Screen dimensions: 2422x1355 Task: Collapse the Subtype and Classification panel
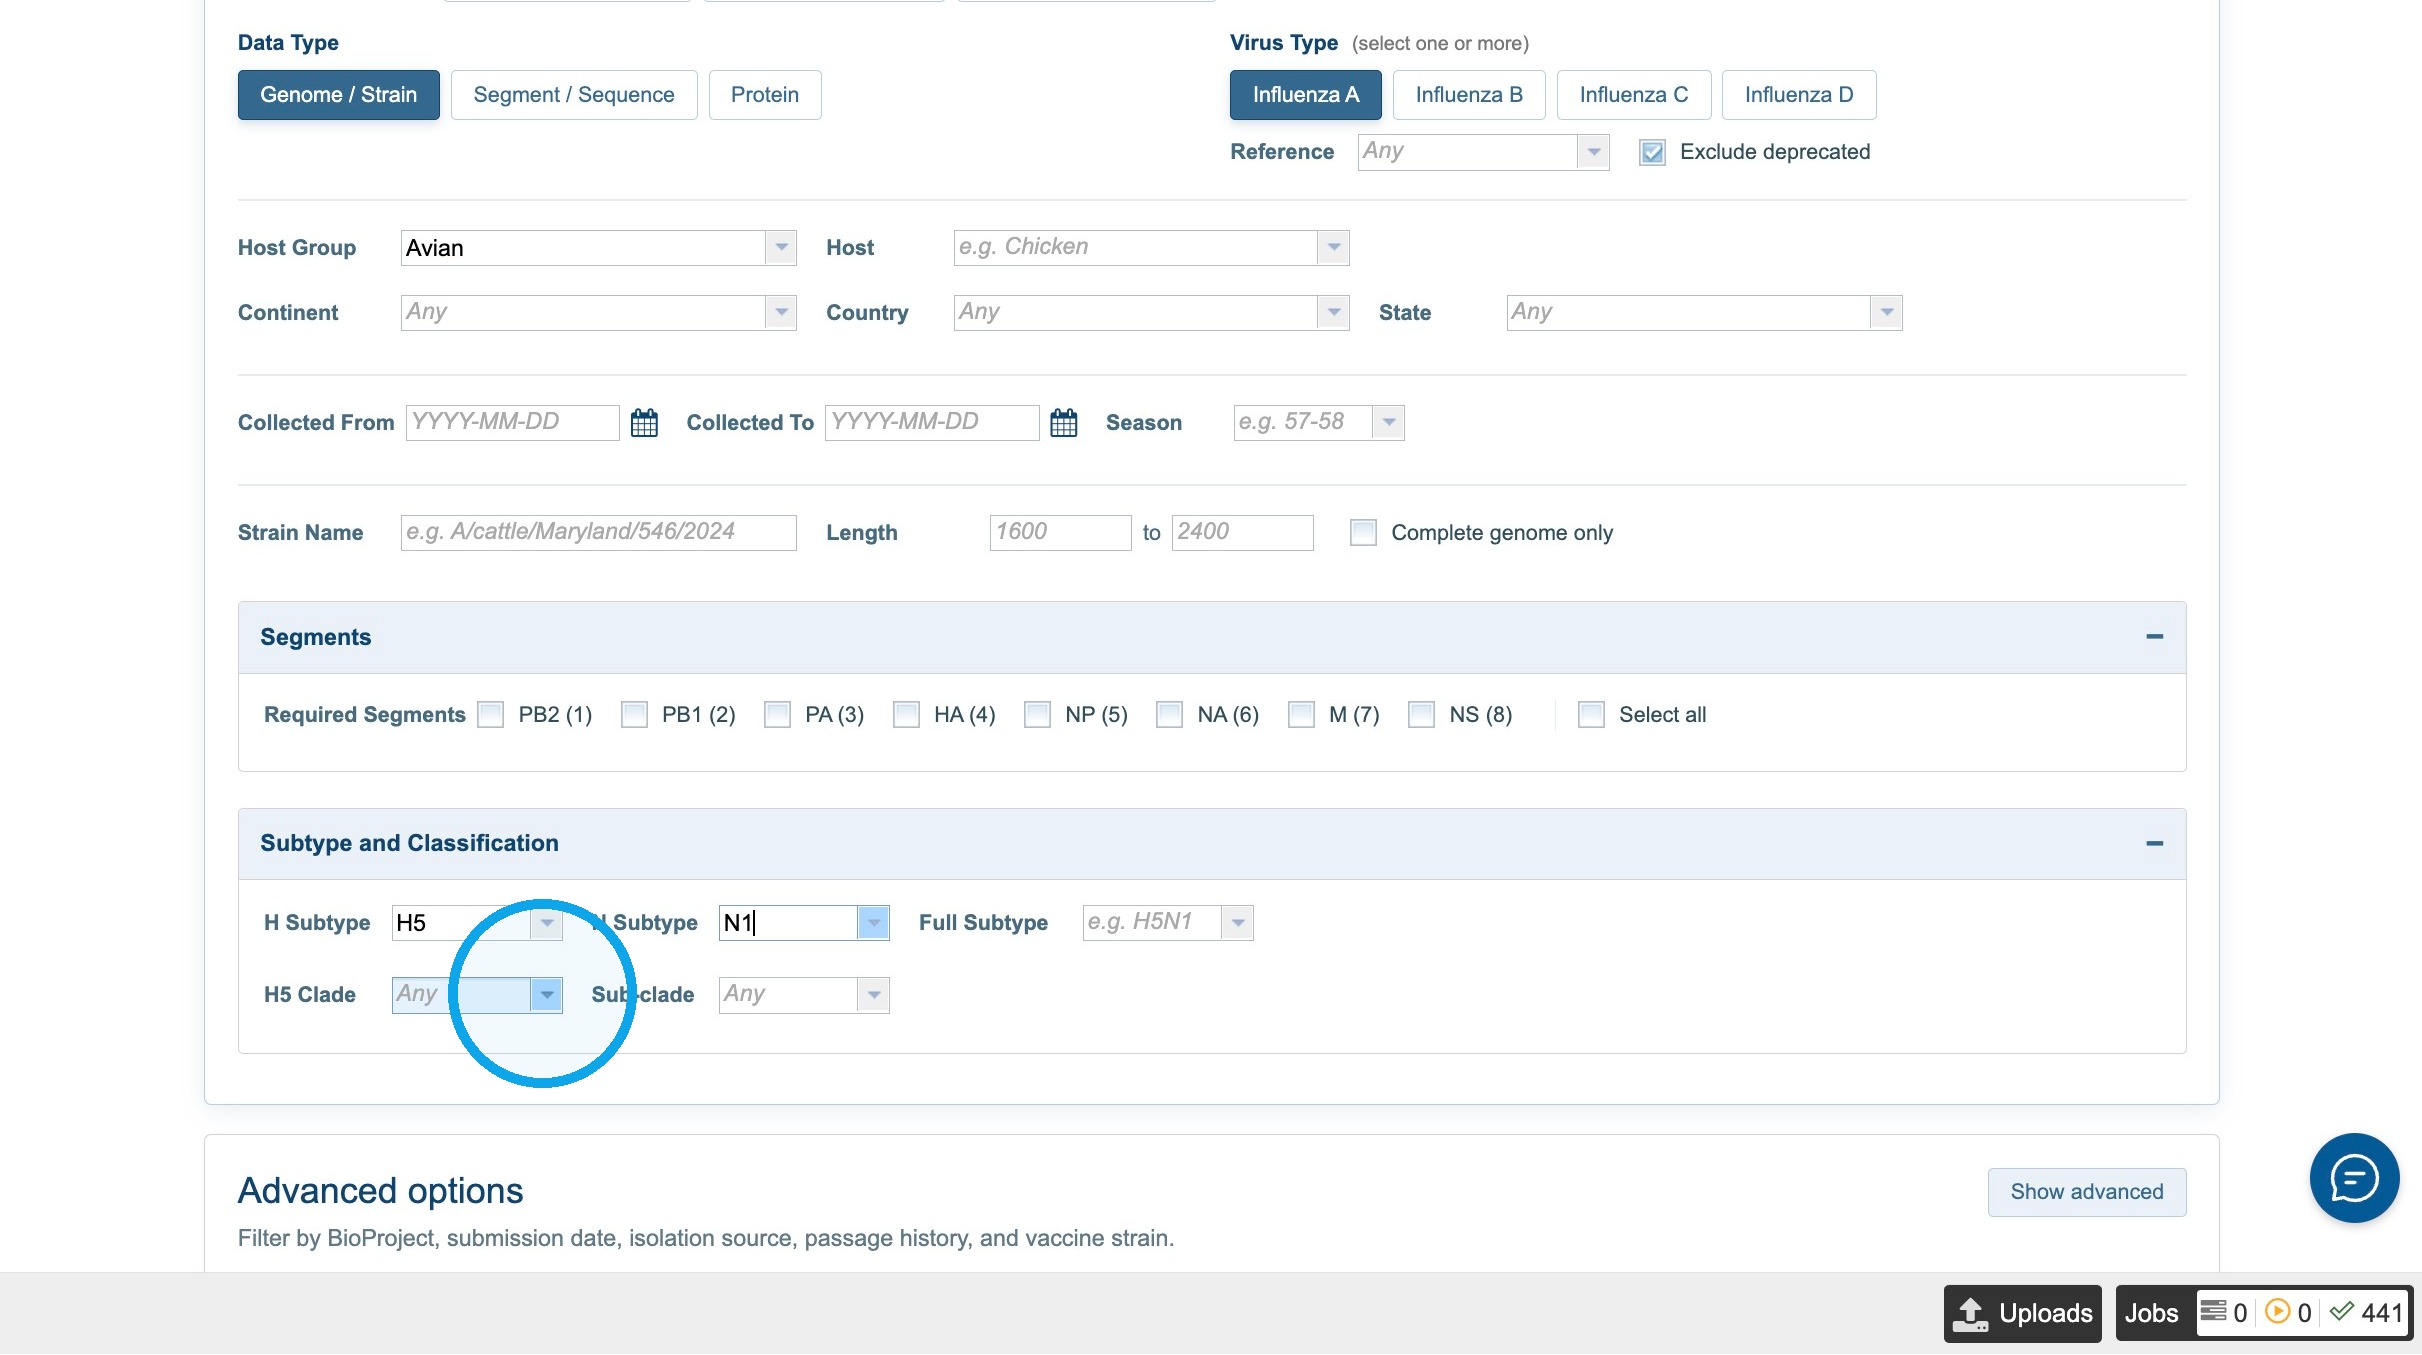pos(2154,844)
